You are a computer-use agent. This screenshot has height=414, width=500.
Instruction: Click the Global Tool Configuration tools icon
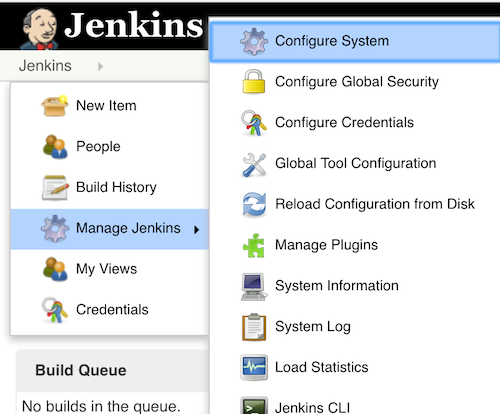pos(254,165)
